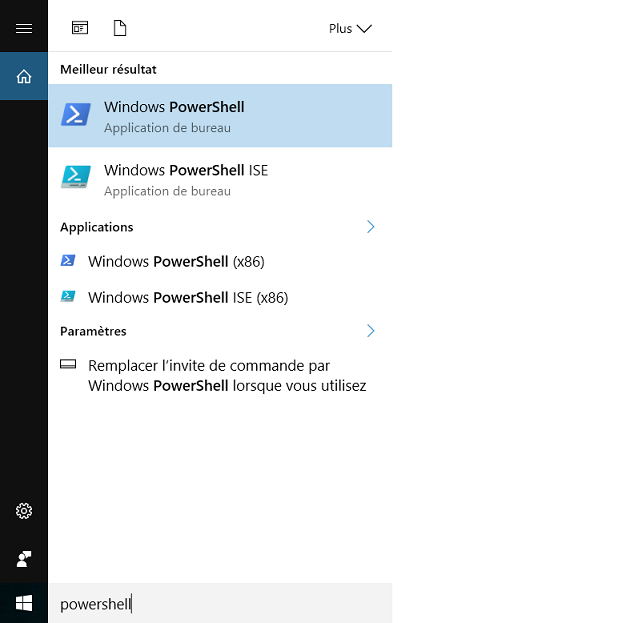Select the Home sidebar icon
Viewport: 626px width, 623px height.
pyautogui.click(x=24, y=76)
